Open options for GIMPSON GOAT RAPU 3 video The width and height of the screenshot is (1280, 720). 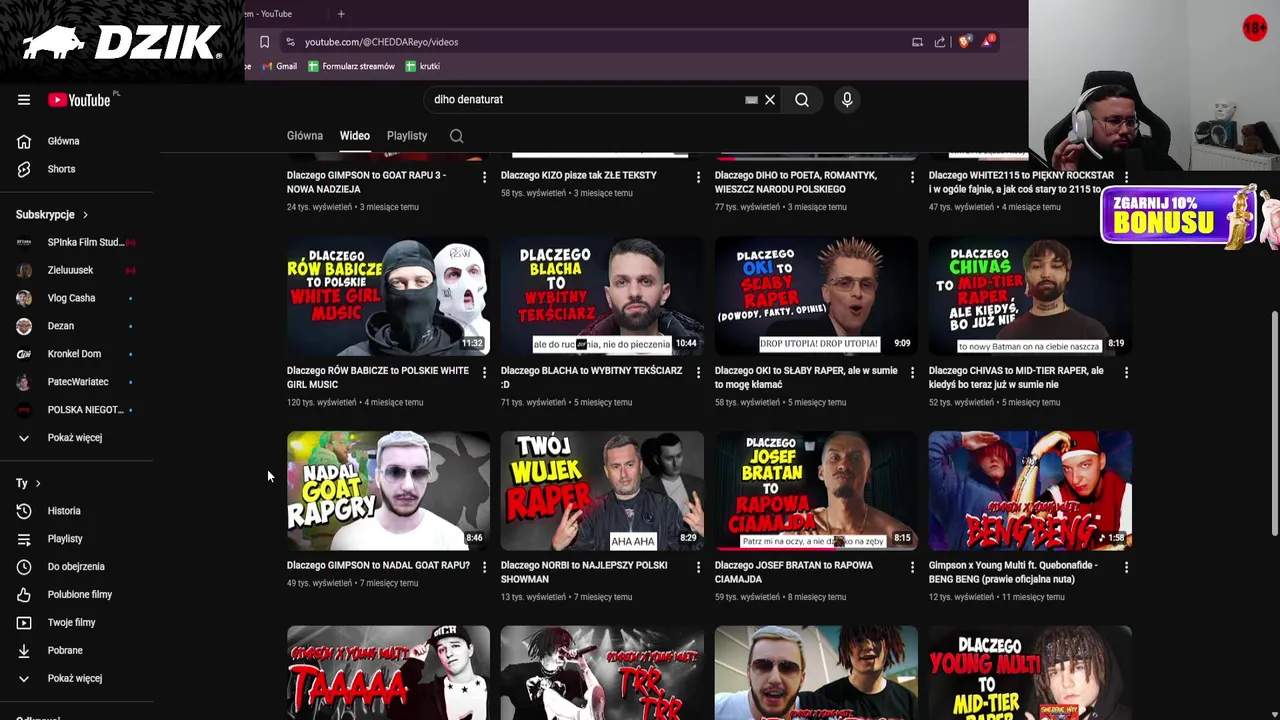(484, 177)
